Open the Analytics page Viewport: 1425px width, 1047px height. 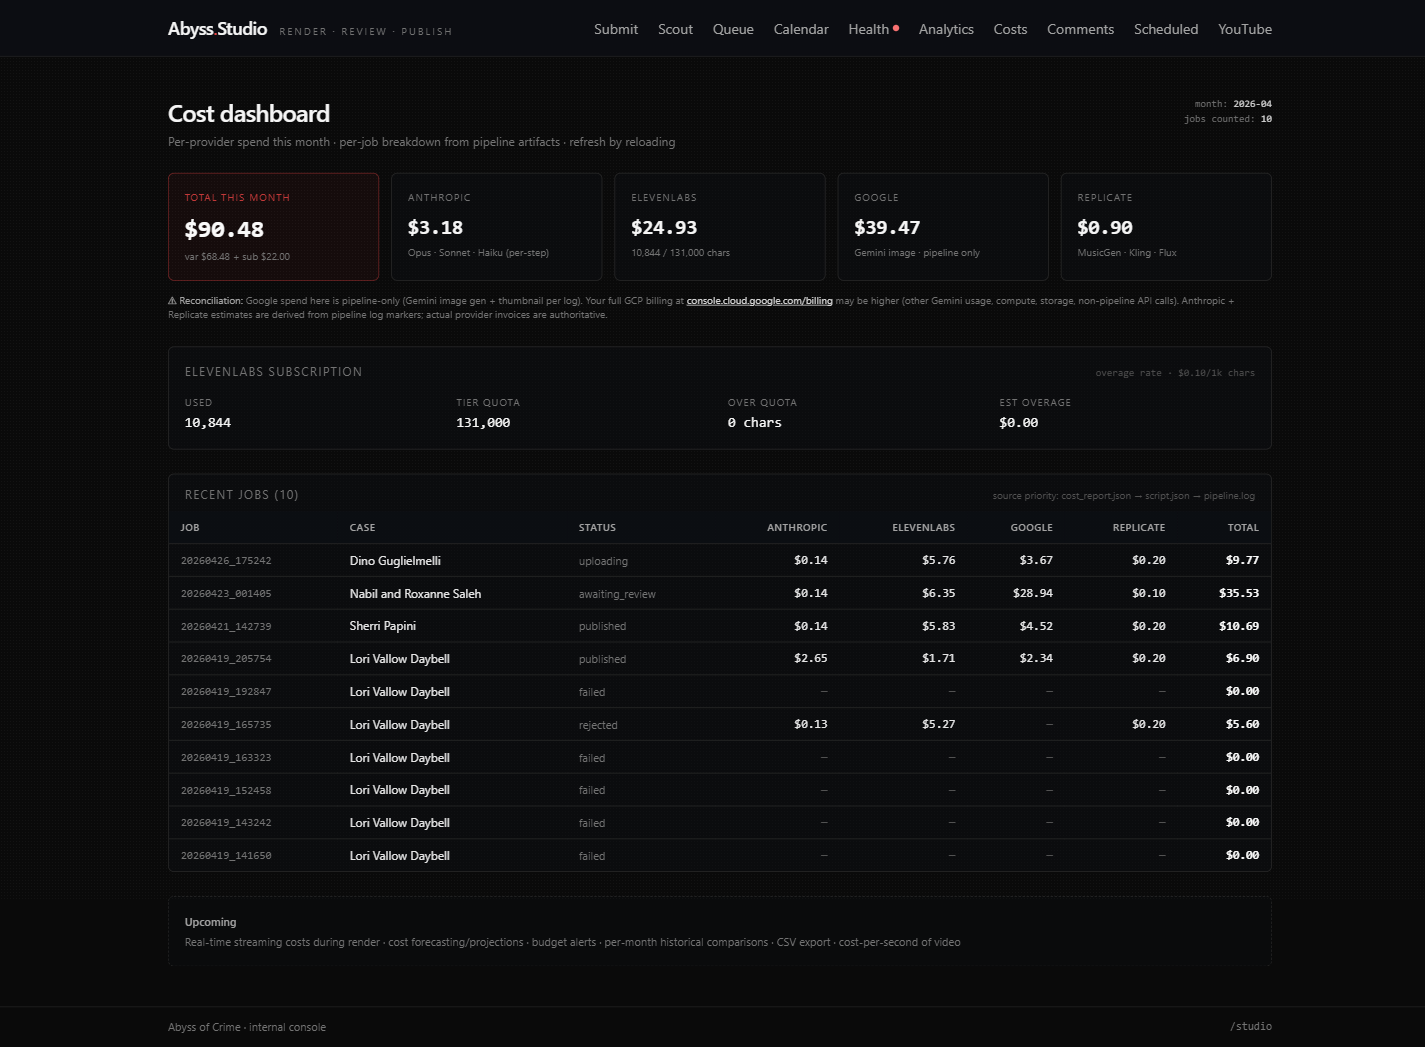pyautogui.click(x=945, y=29)
